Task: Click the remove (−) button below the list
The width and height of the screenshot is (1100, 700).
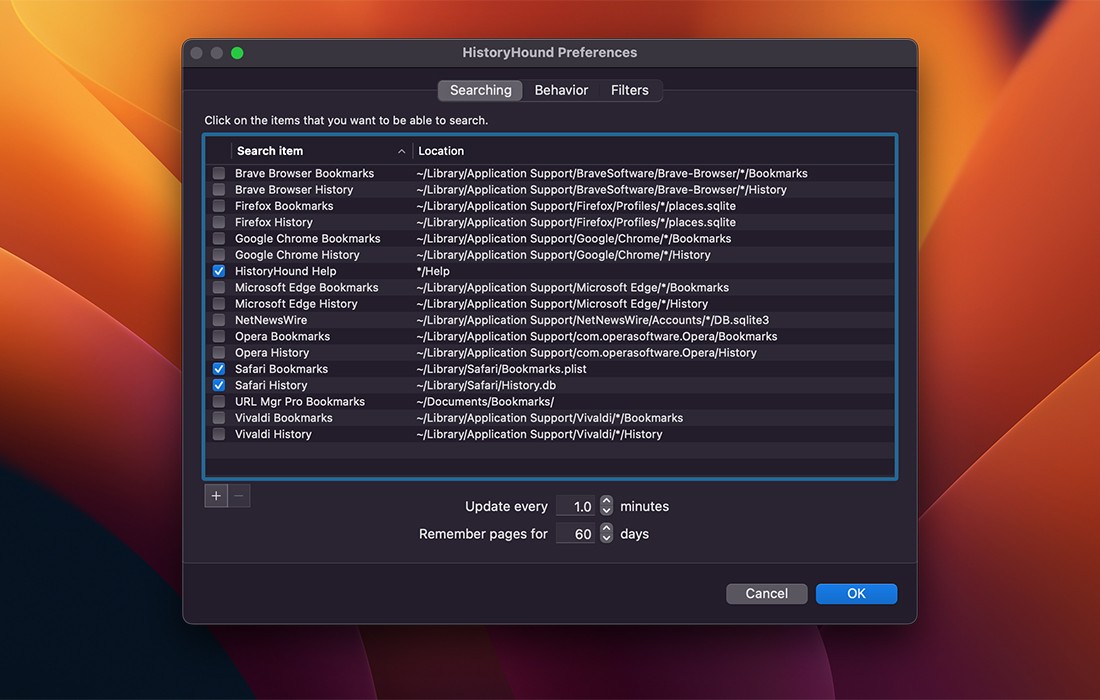Action: (x=240, y=495)
